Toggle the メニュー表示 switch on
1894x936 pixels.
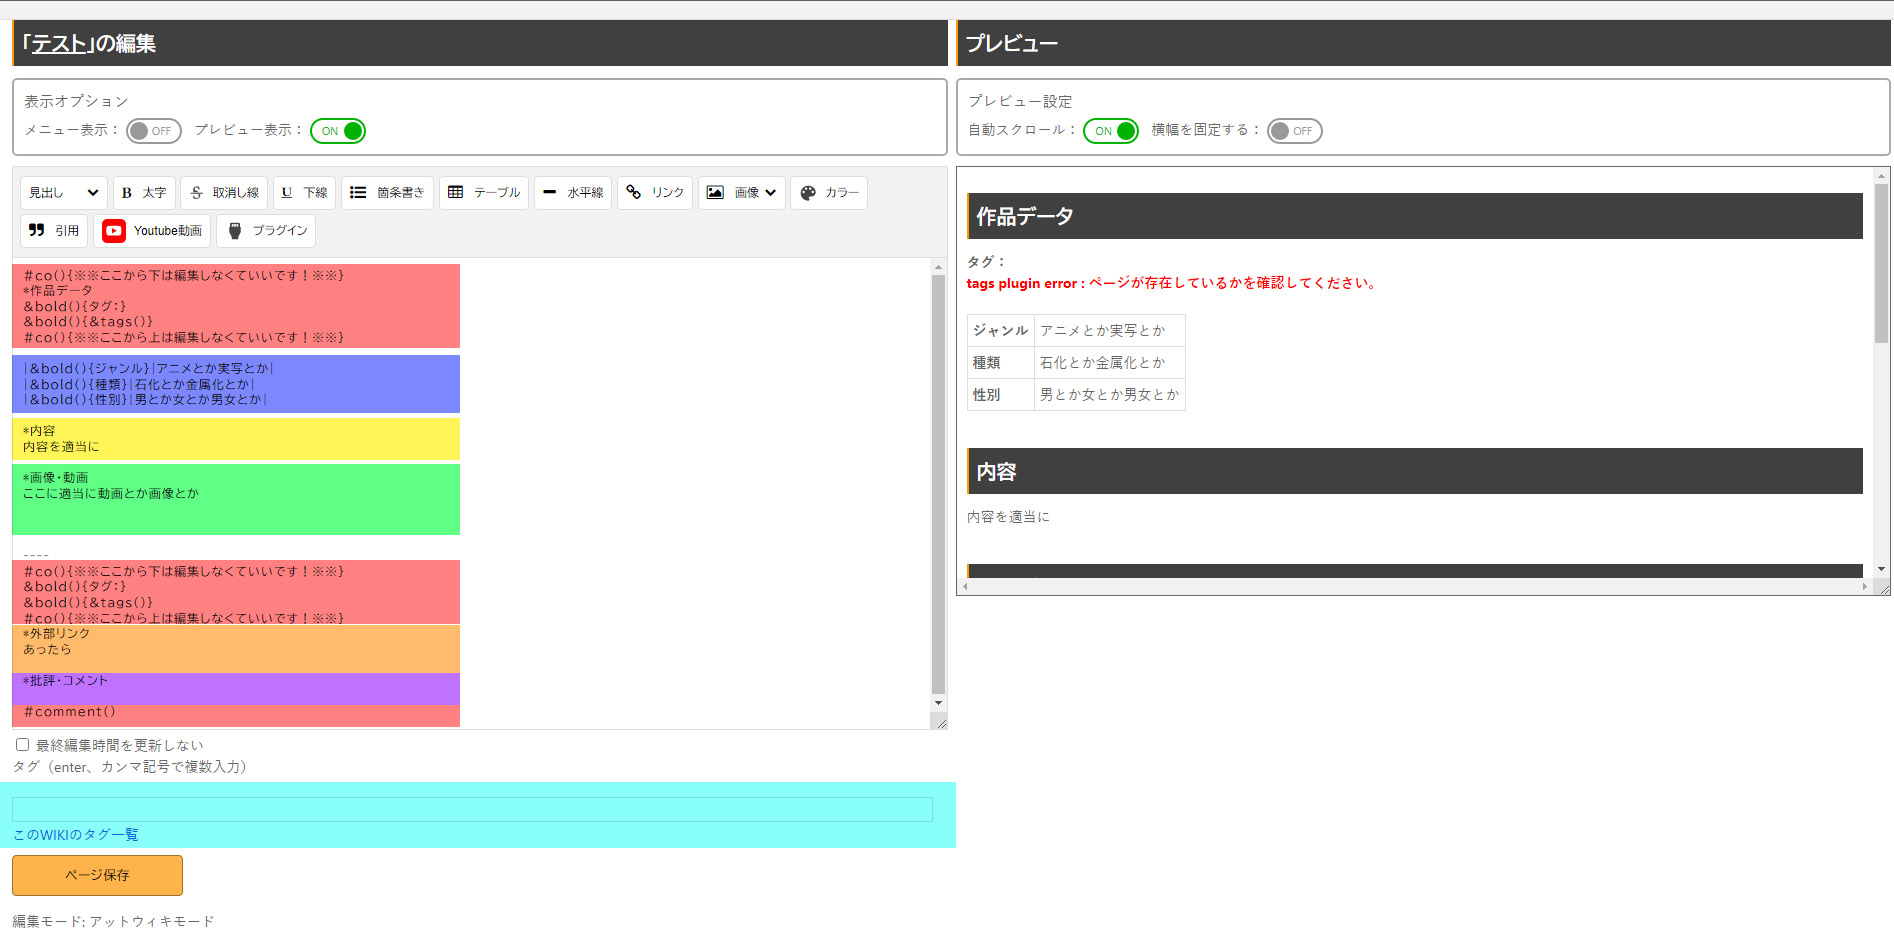pos(153,131)
